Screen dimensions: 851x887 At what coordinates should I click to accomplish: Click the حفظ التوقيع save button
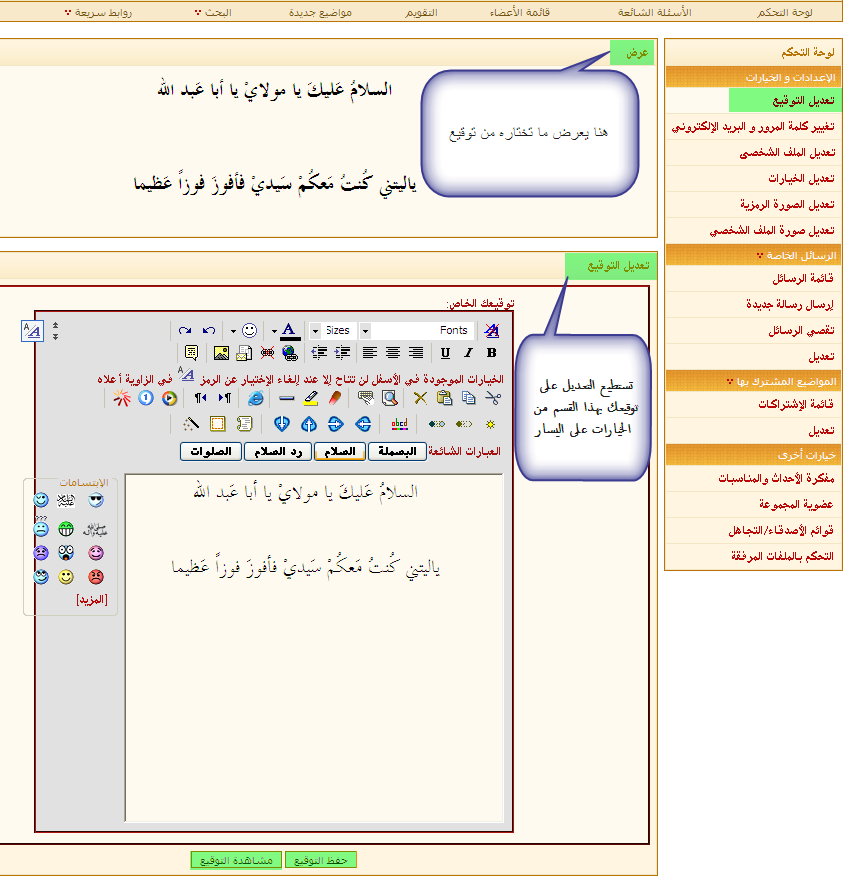(x=320, y=860)
